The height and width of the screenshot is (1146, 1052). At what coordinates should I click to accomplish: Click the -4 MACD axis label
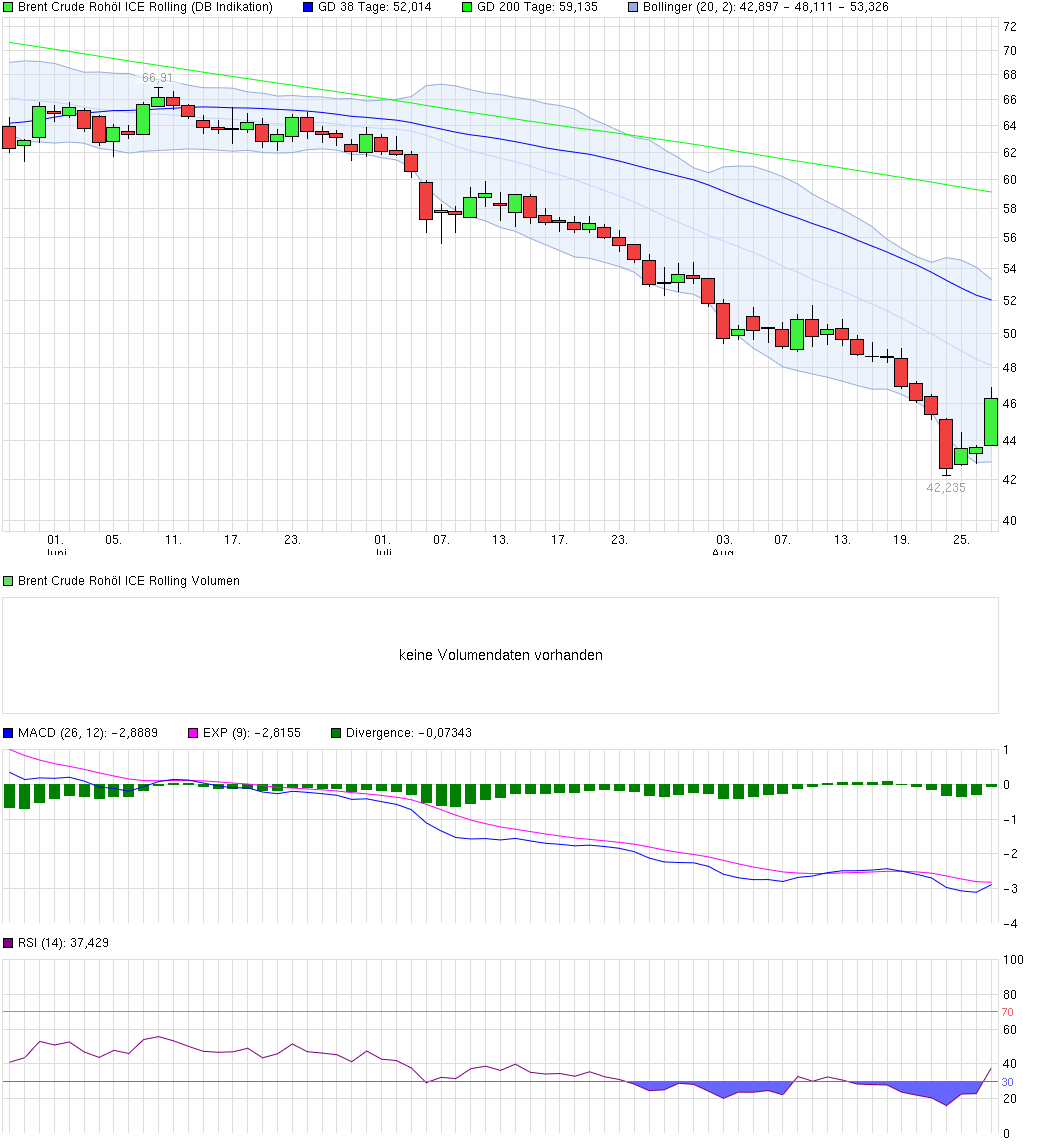click(1009, 924)
